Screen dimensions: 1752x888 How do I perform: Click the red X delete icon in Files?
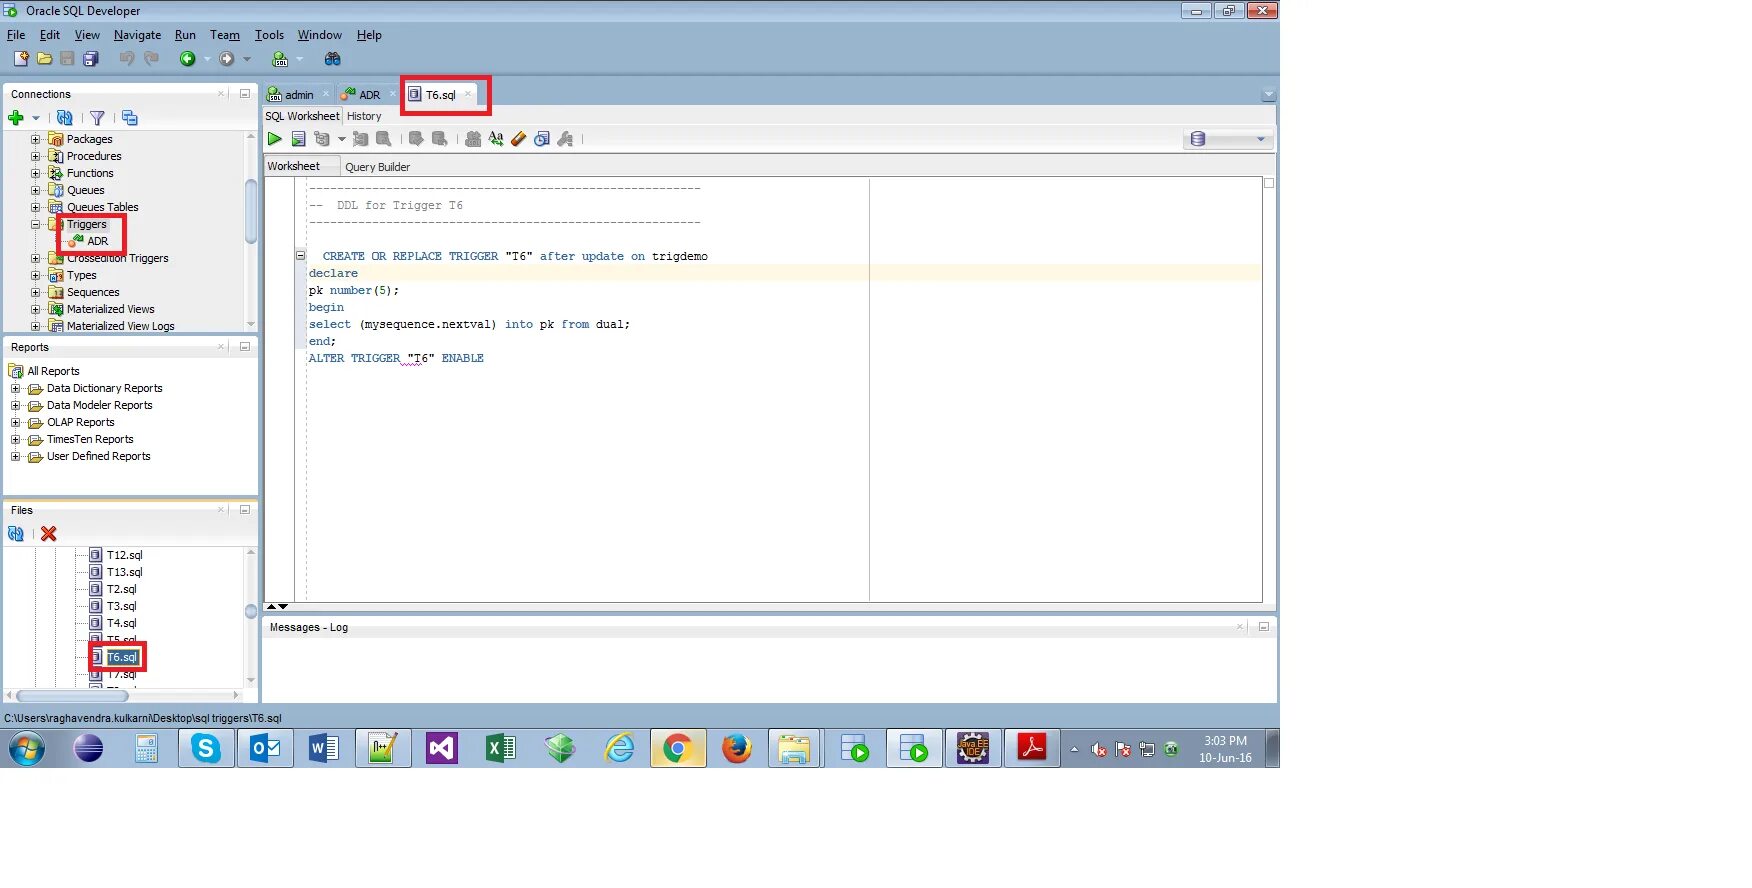pyautogui.click(x=48, y=534)
